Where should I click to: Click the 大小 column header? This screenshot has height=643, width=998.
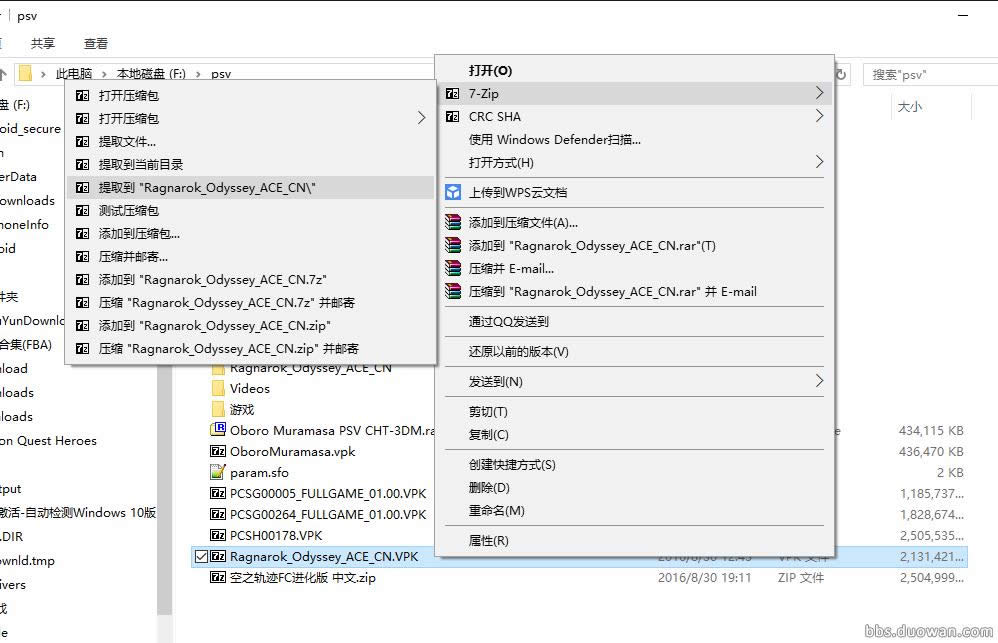tap(909, 107)
